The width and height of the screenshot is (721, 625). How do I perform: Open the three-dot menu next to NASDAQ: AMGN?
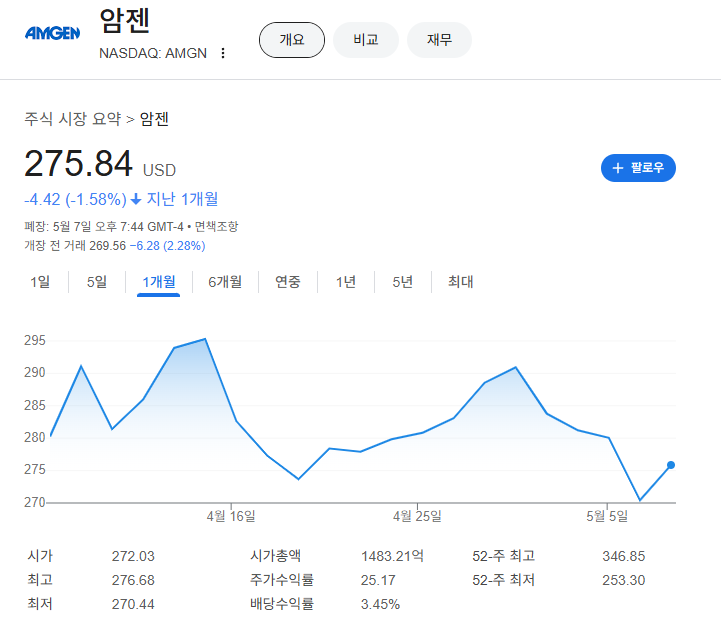(x=223, y=53)
